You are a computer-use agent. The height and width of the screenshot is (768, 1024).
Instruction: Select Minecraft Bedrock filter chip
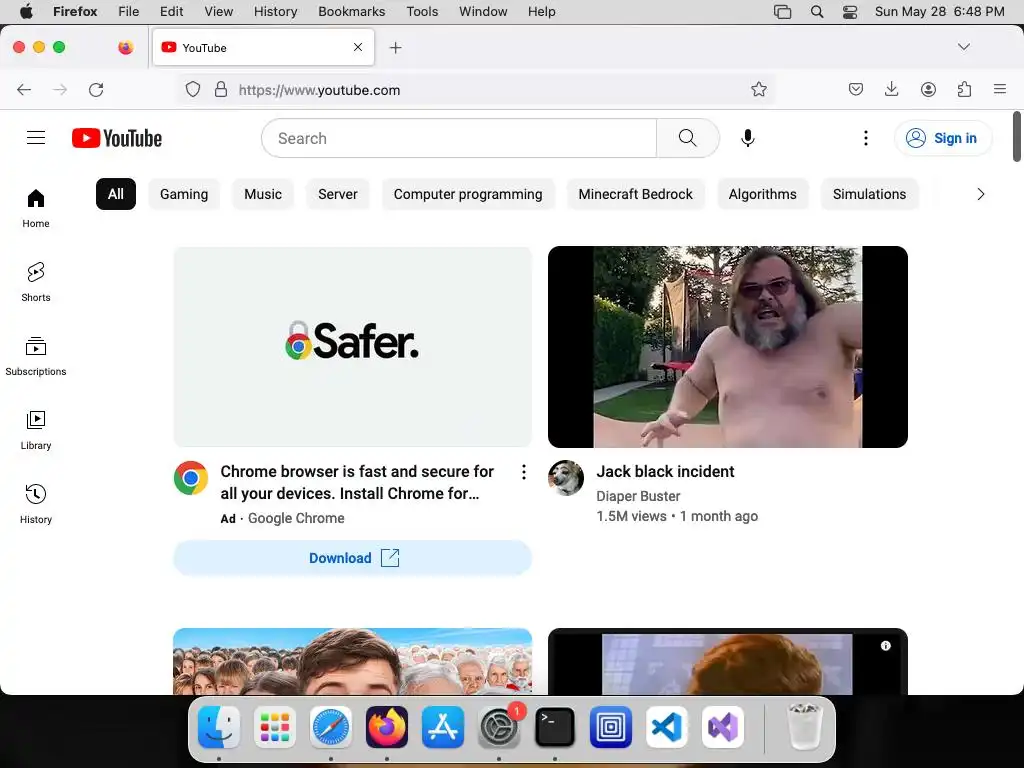coord(635,194)
